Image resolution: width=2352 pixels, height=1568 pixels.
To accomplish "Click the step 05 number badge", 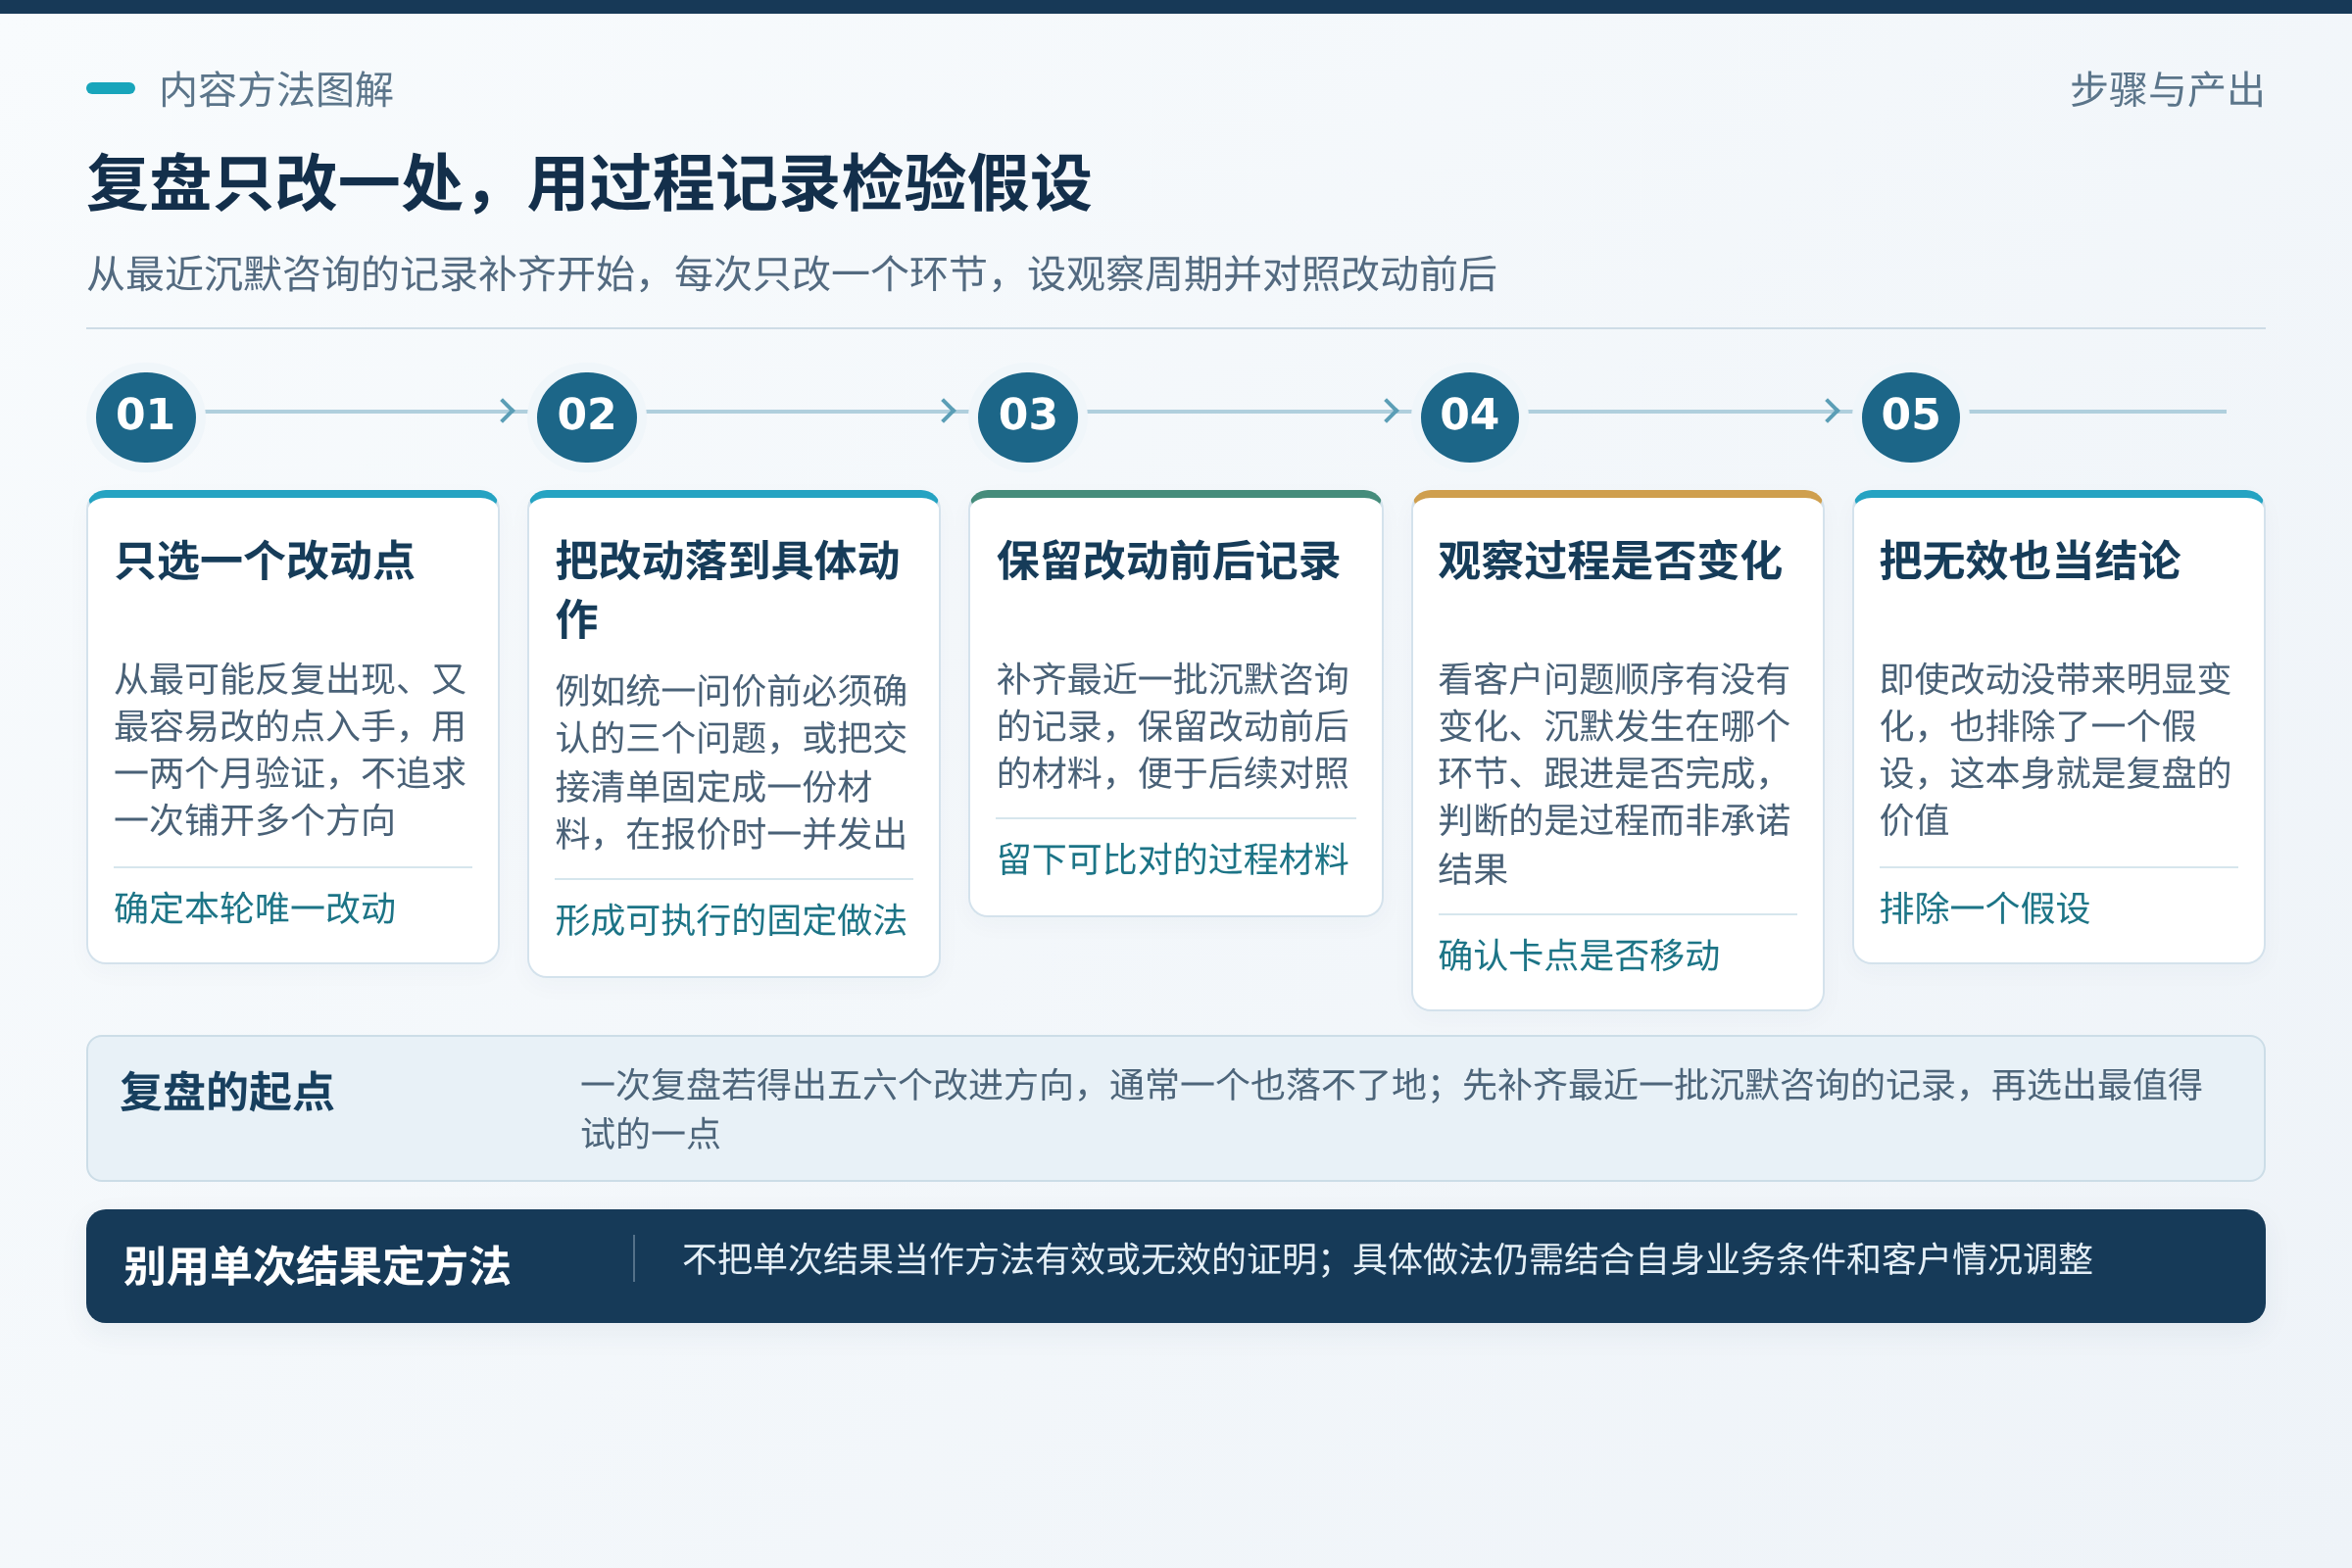I will pos(1911,416).
